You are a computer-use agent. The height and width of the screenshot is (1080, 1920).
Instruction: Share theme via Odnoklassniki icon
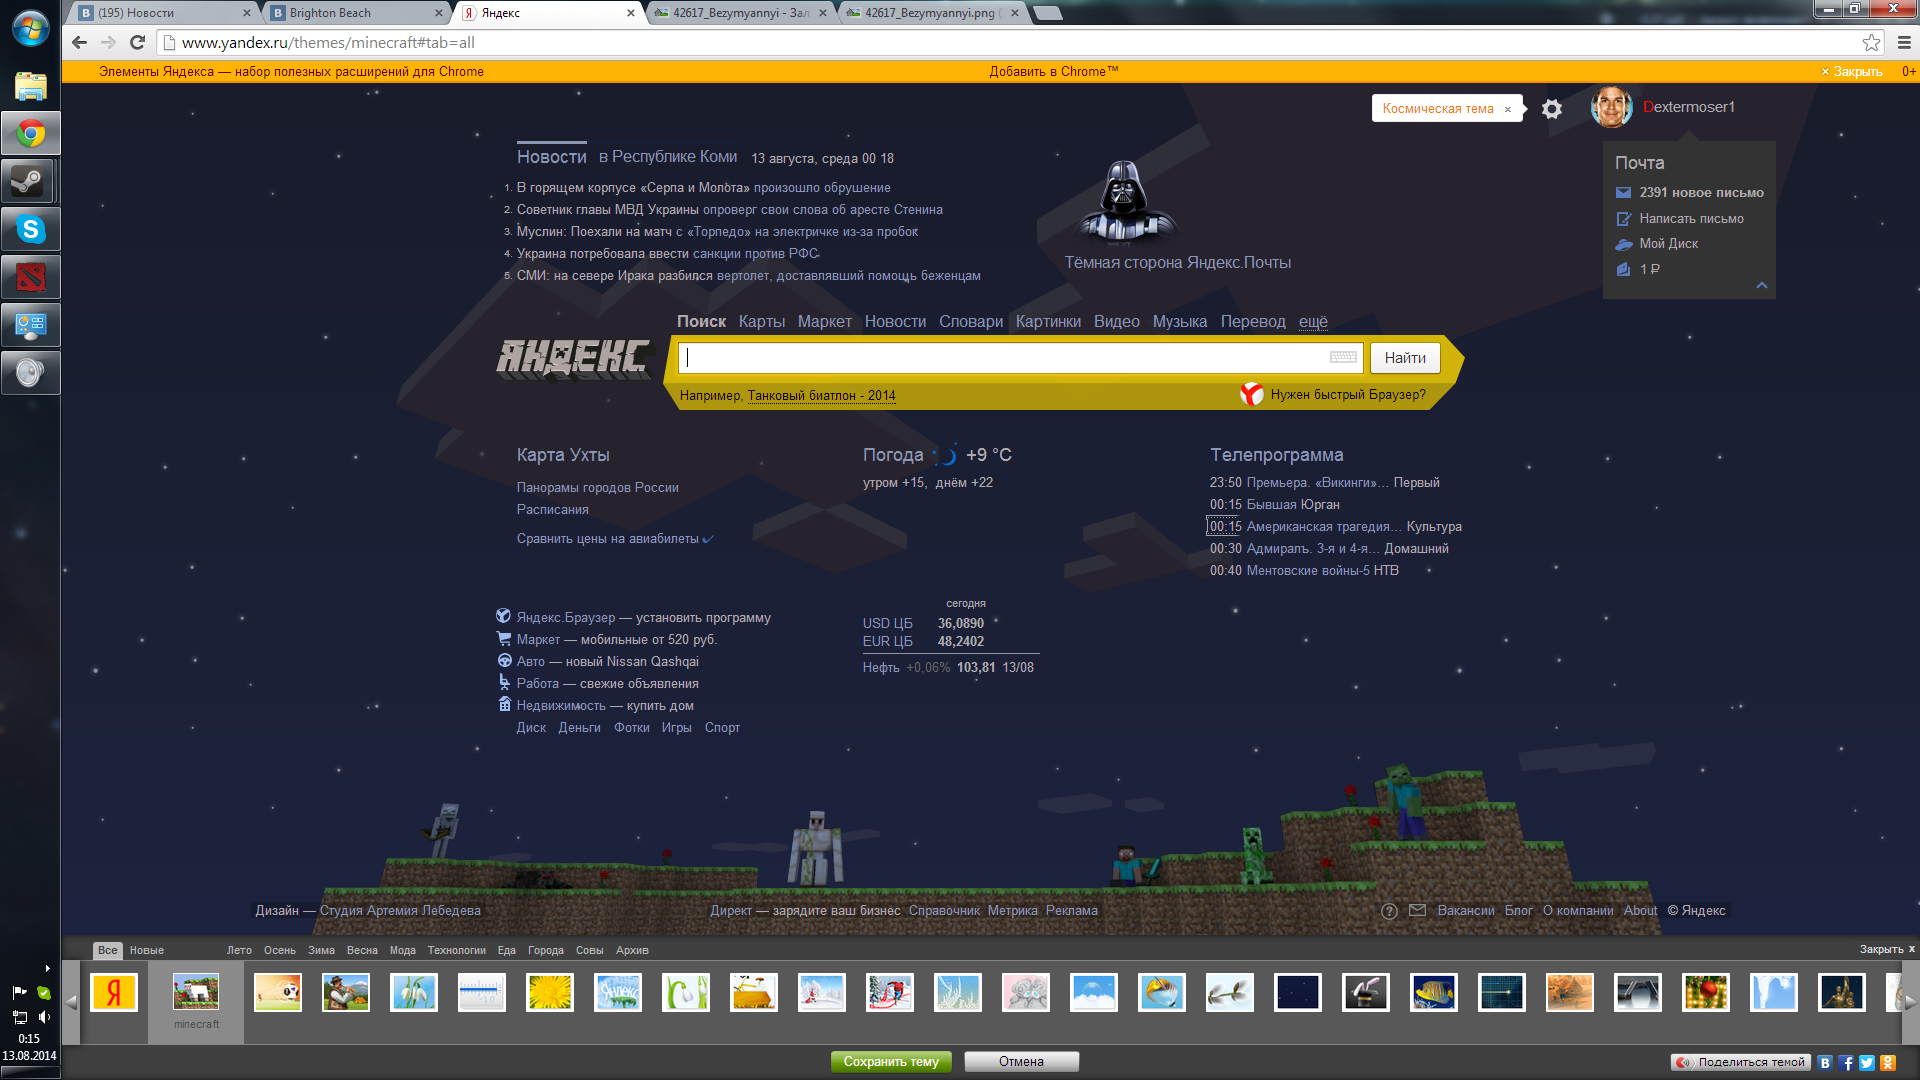coord(1888,1063)
